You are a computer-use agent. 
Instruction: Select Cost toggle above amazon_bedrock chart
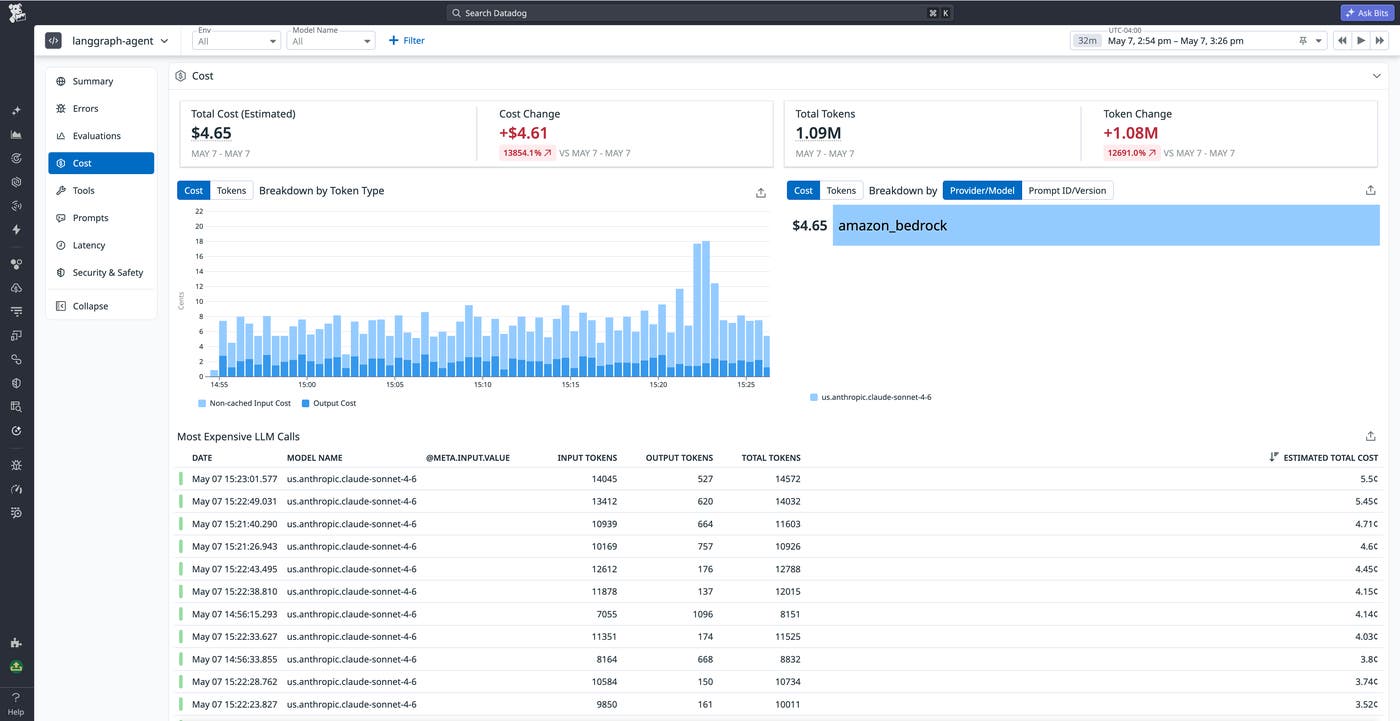click(x=804, y=190)
